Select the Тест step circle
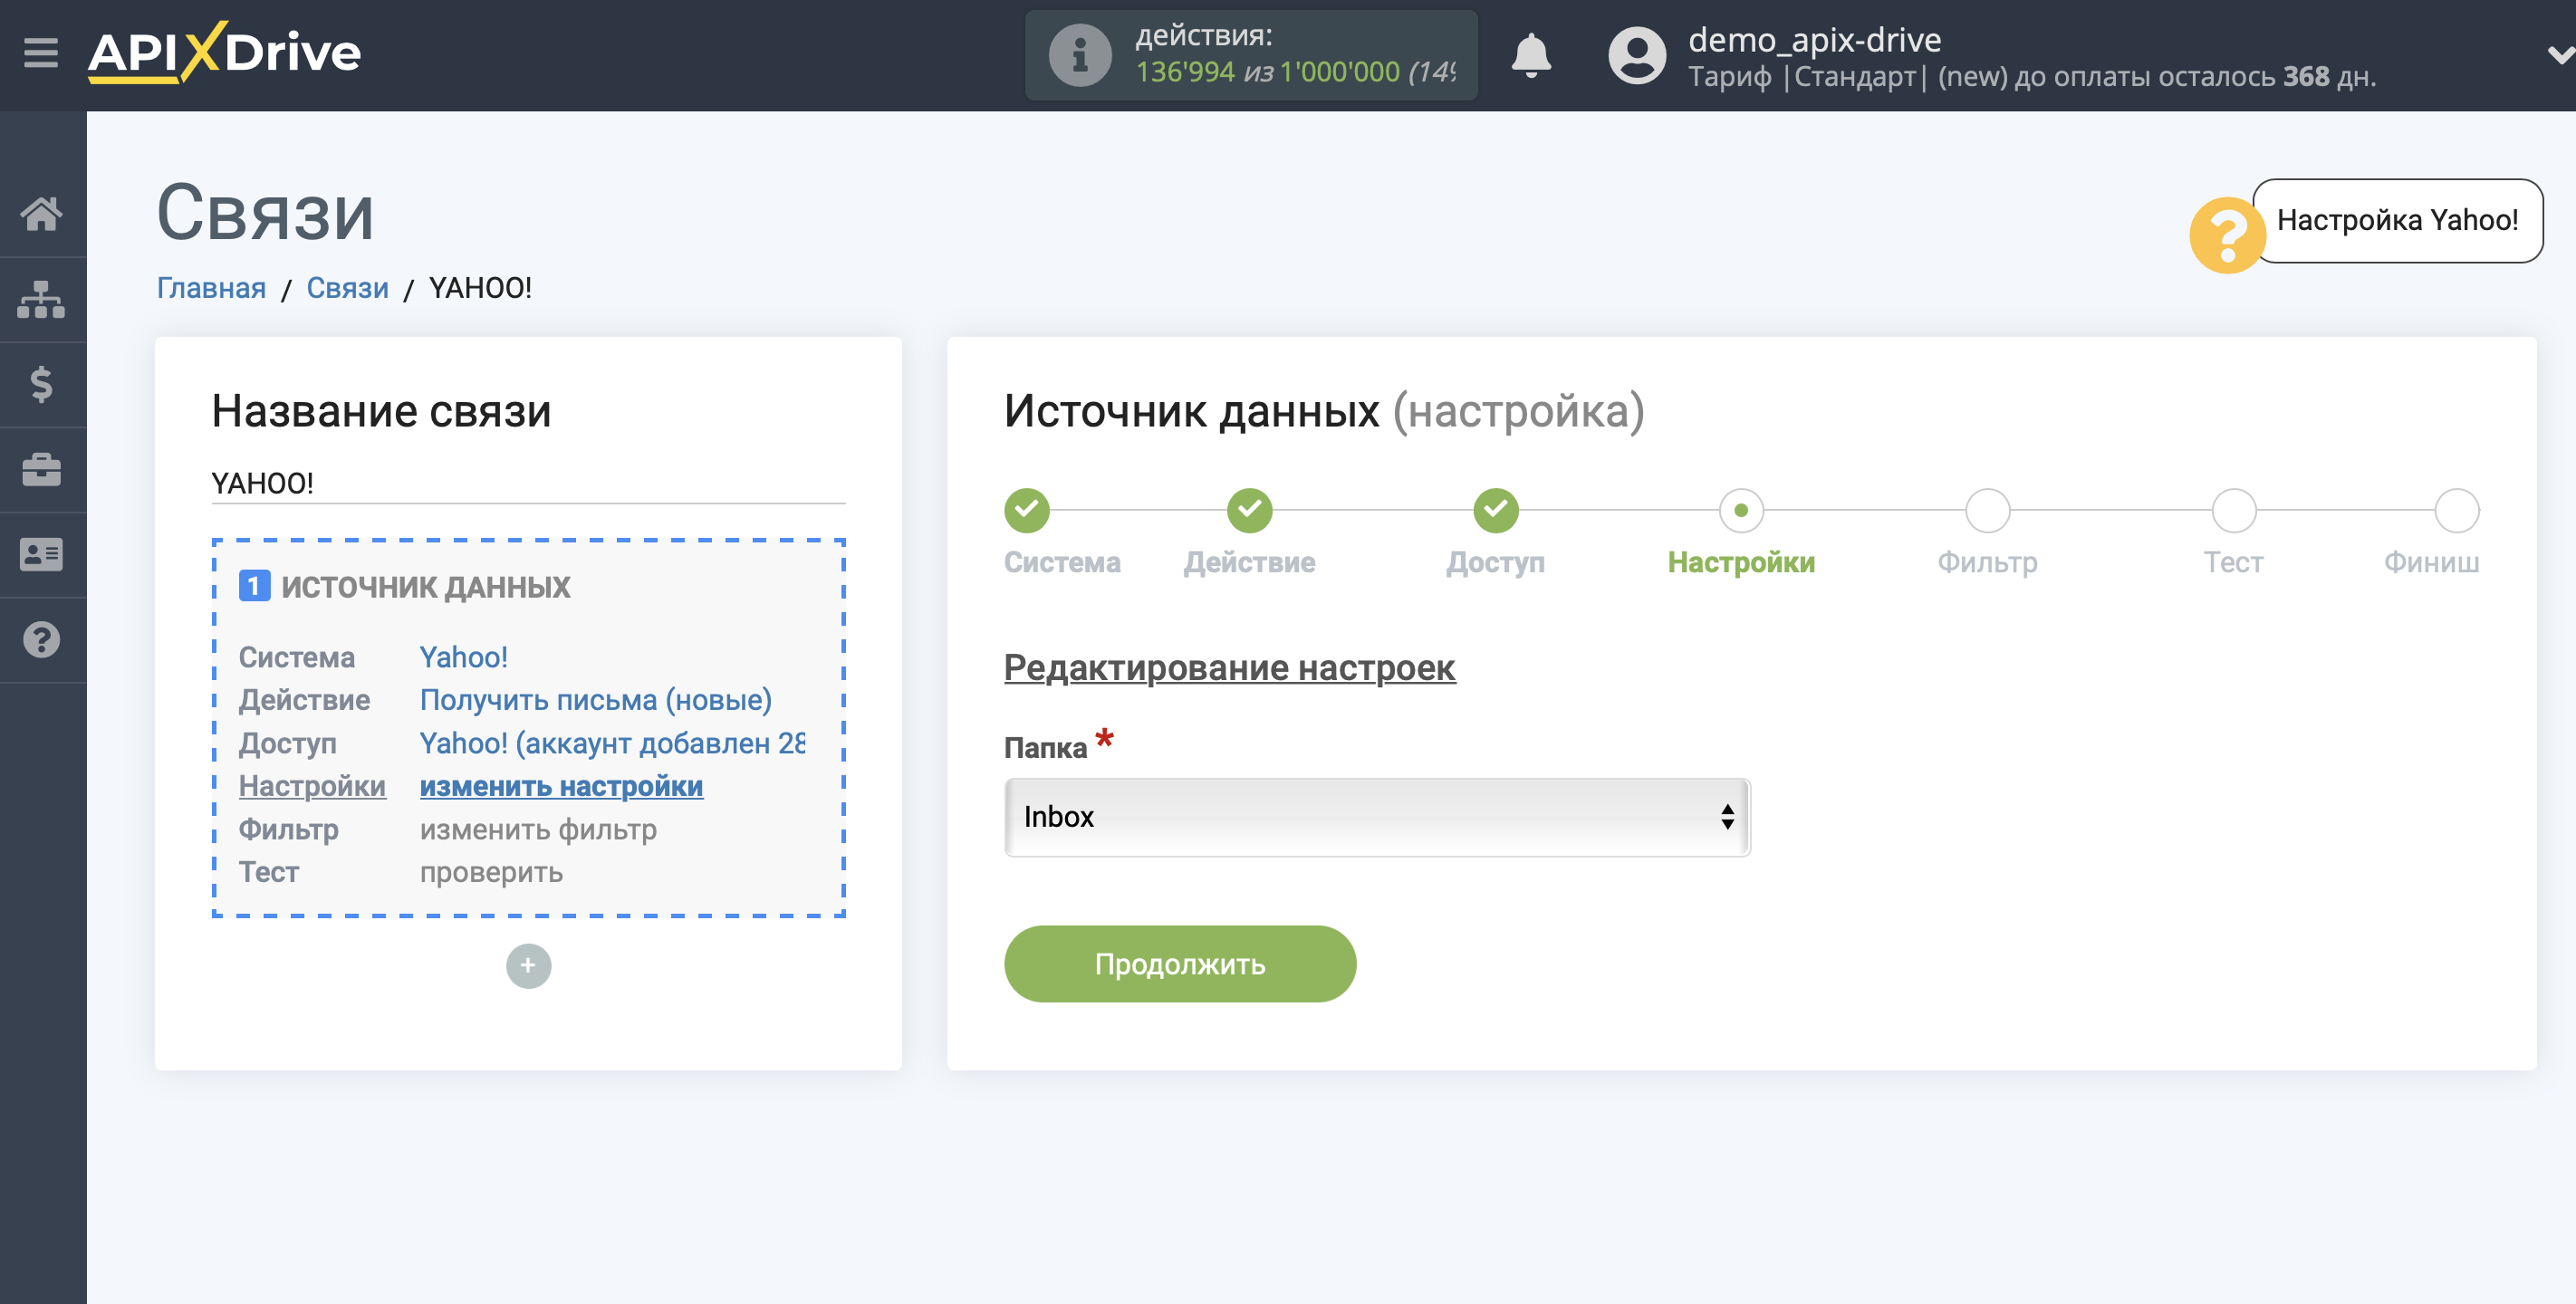 [x=2233, y=511]
